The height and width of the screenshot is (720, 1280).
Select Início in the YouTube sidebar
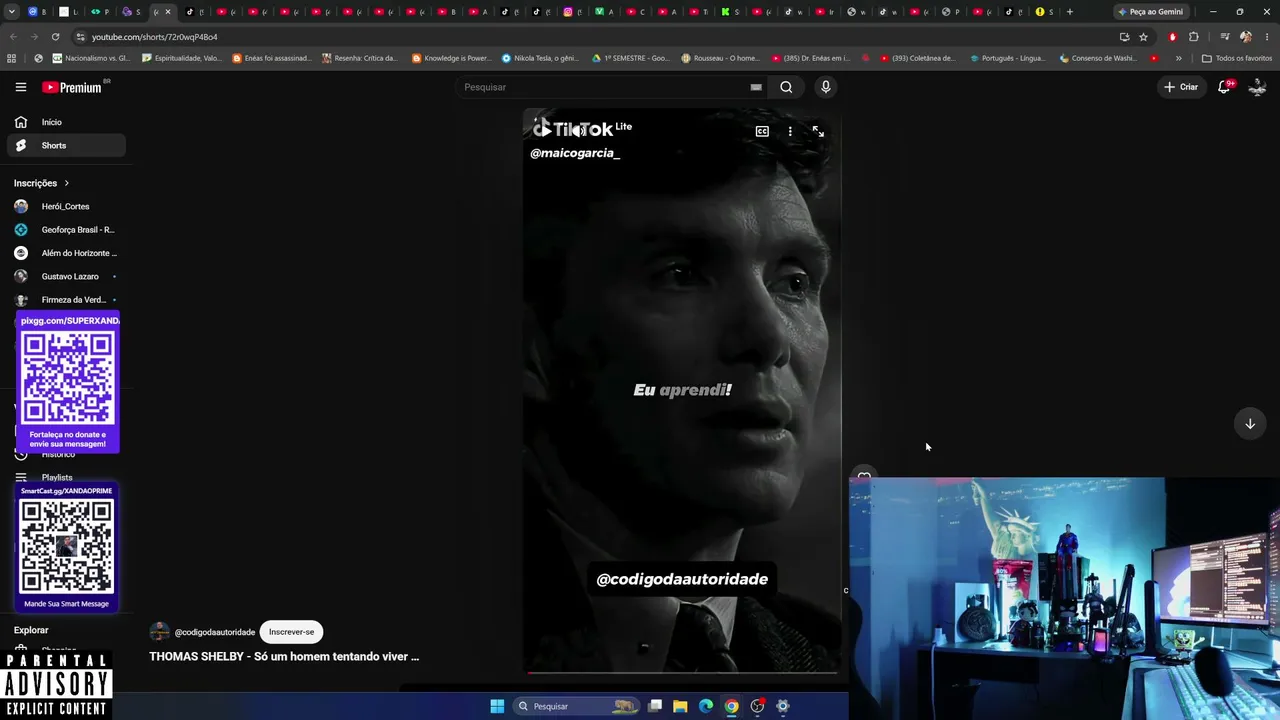(66, 122)
